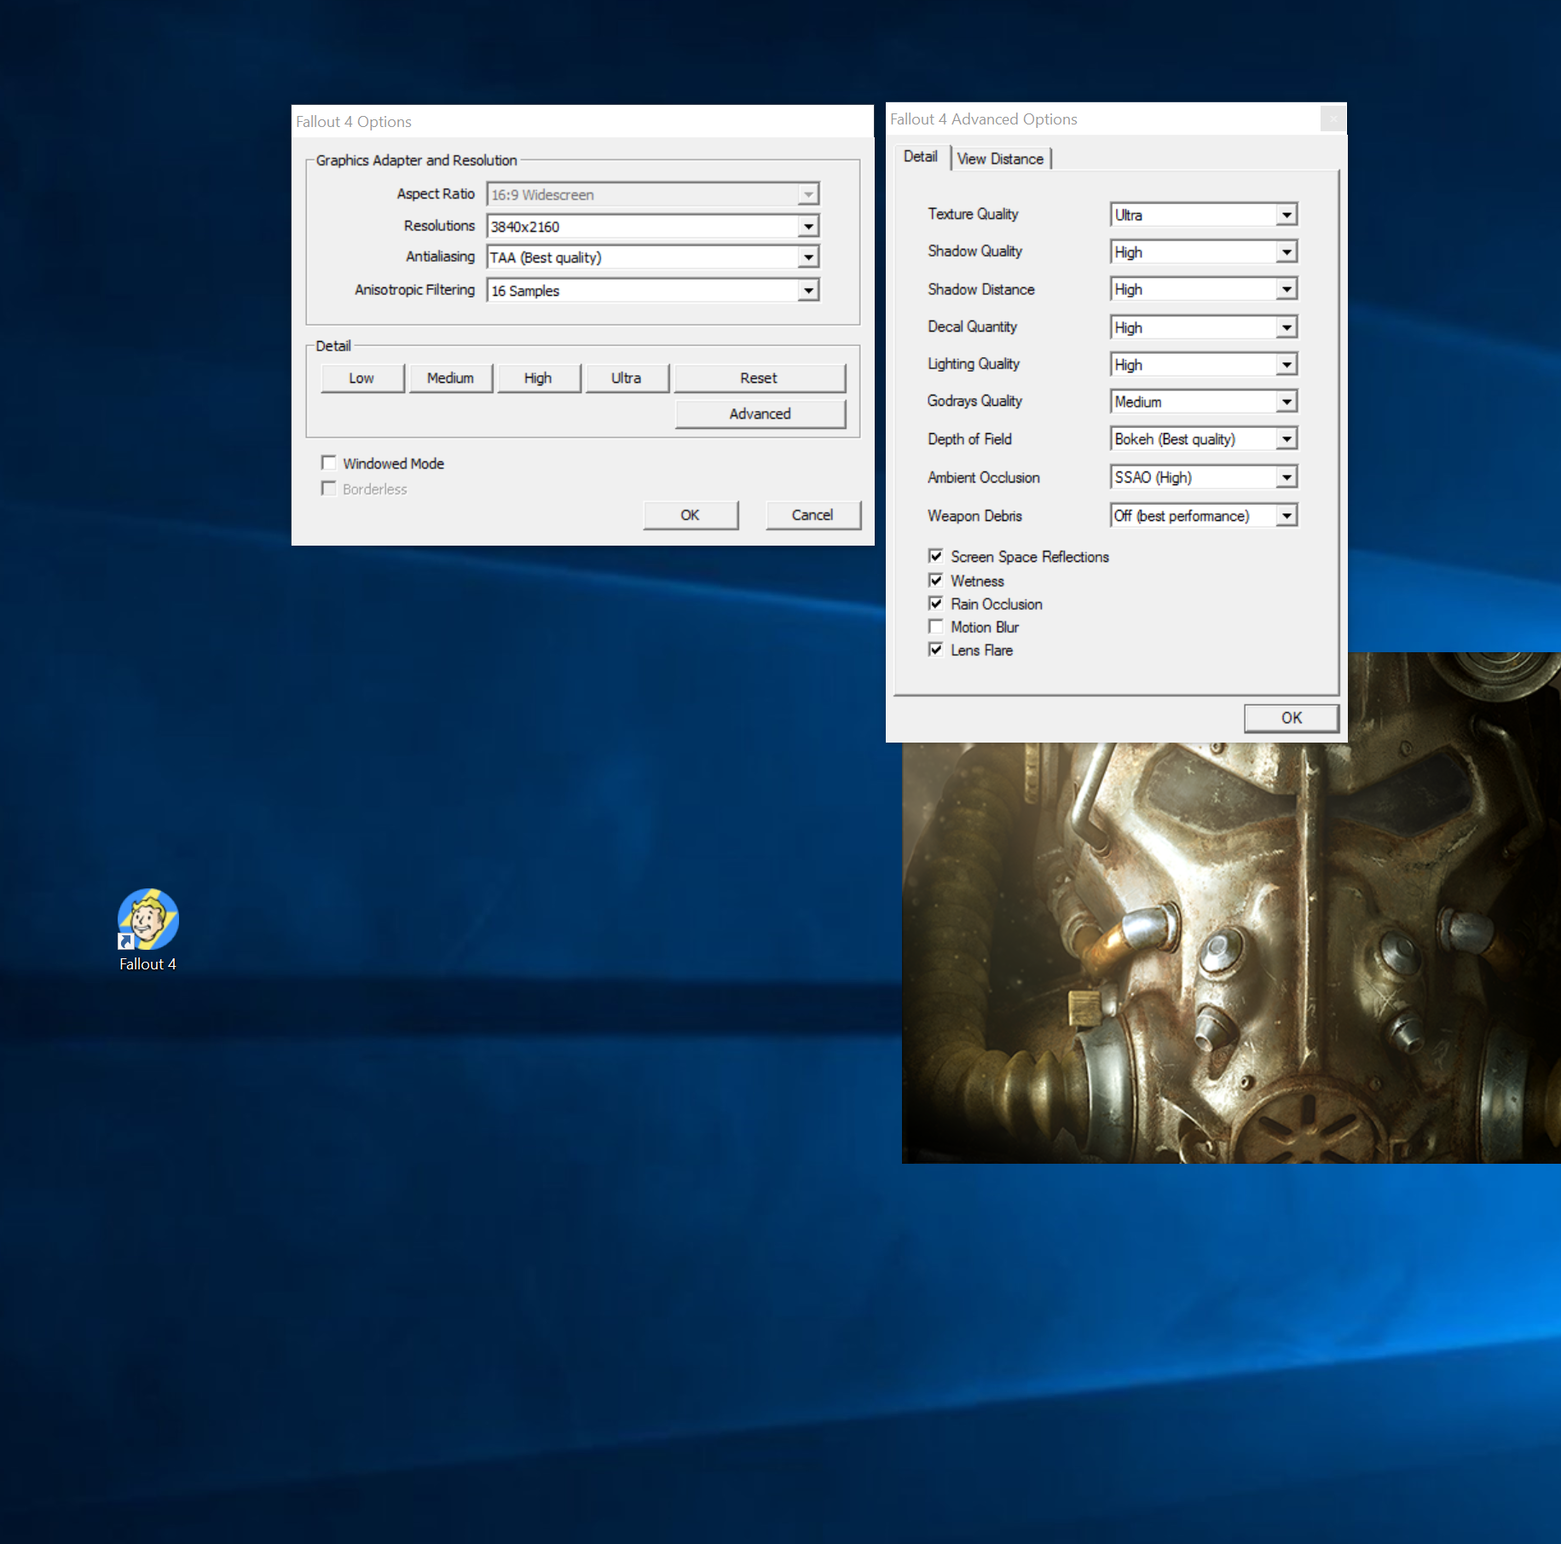Click the Ultra detail preset button
The height and width of the screenshot is (1544, 1561).
tap(626, 378)
